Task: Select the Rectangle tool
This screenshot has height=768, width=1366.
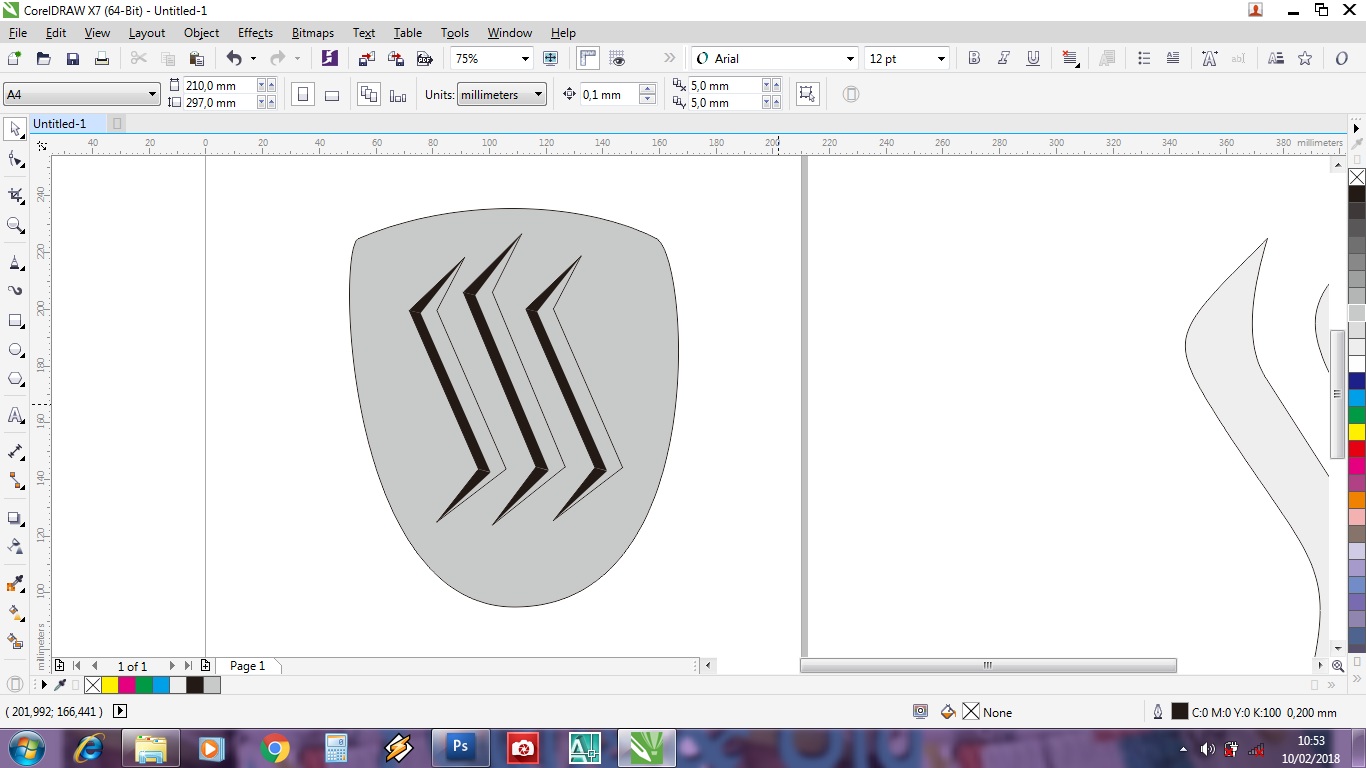Action: tap(15, 321)
